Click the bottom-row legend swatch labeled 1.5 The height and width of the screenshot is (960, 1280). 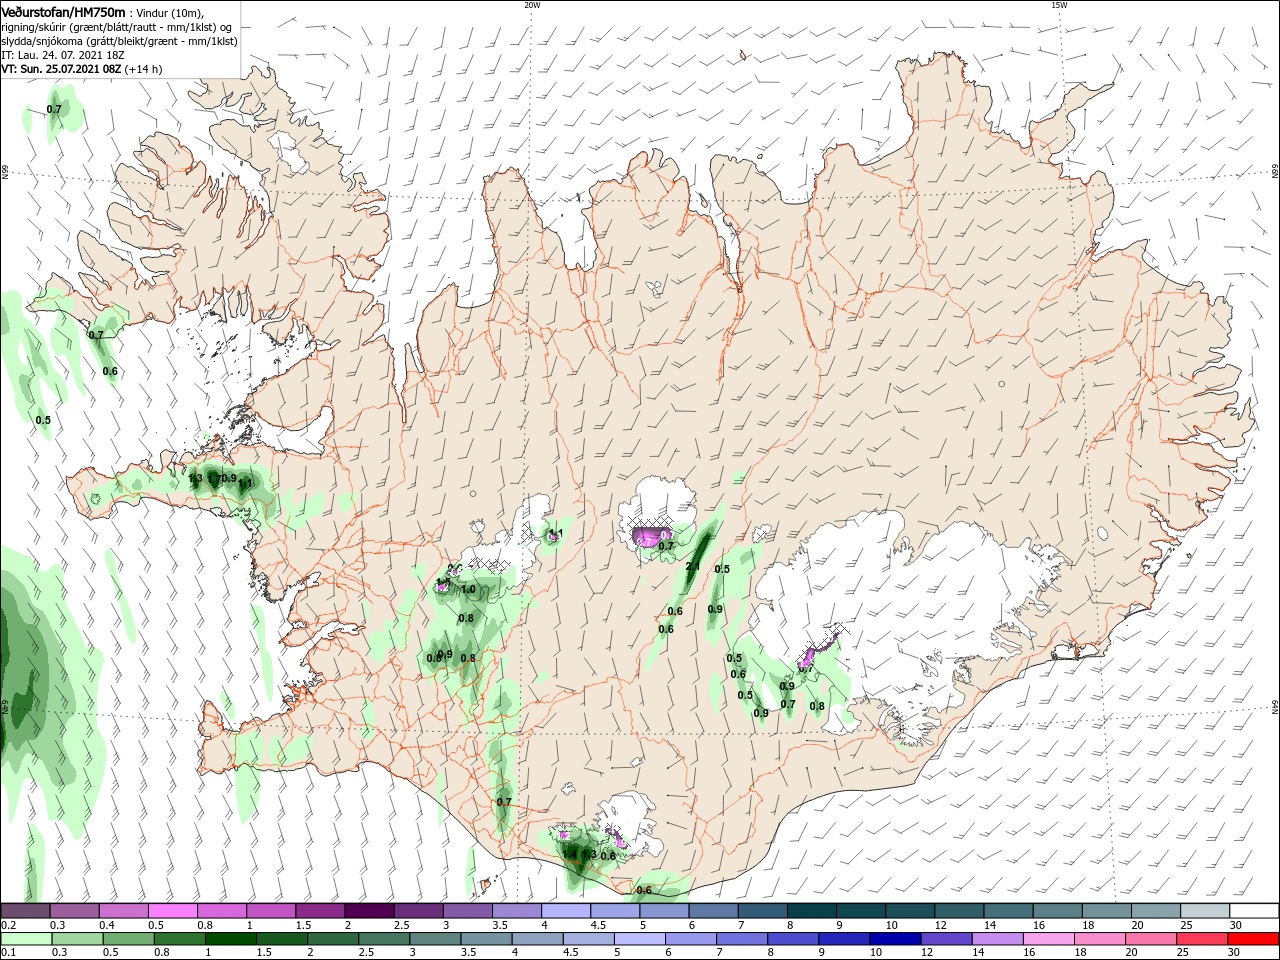point(281,939)
